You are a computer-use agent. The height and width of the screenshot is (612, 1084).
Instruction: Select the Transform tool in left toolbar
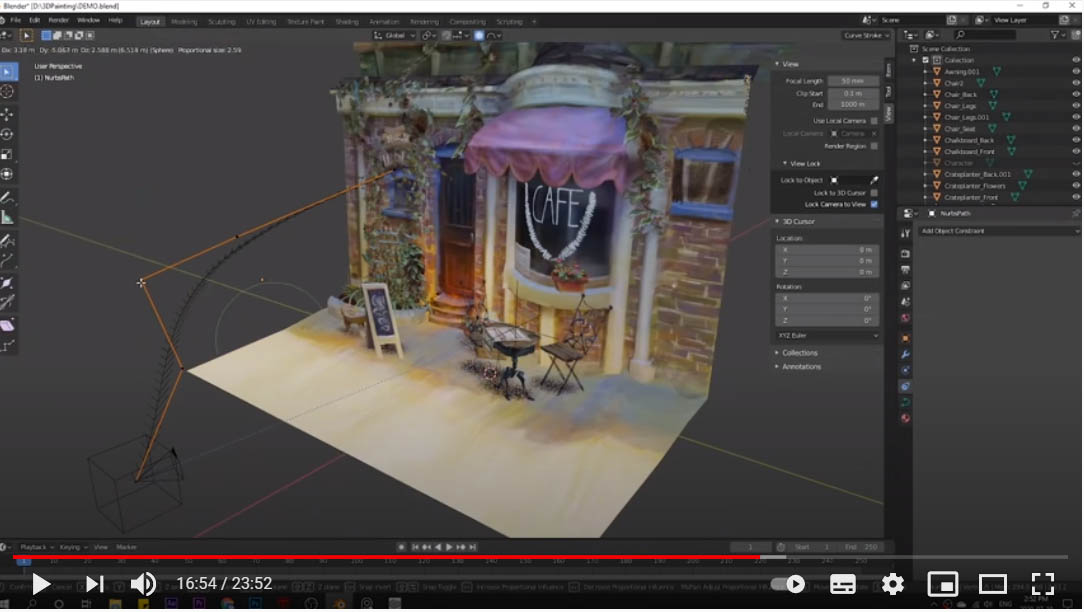tap(8, 174)
